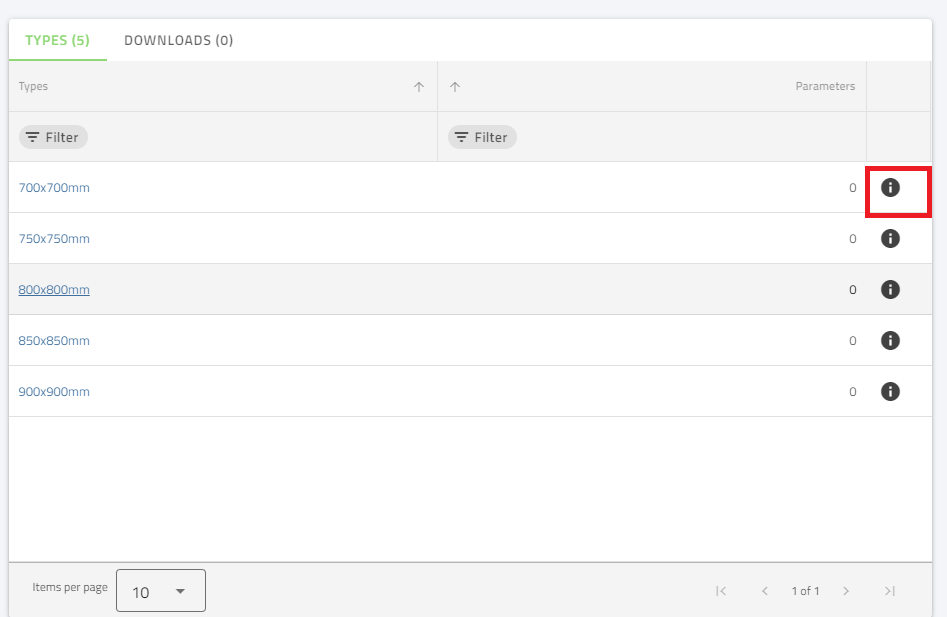The image size is (947, 617).
Task: View details for the 850x850mm type
Action: tap(890, 340)
